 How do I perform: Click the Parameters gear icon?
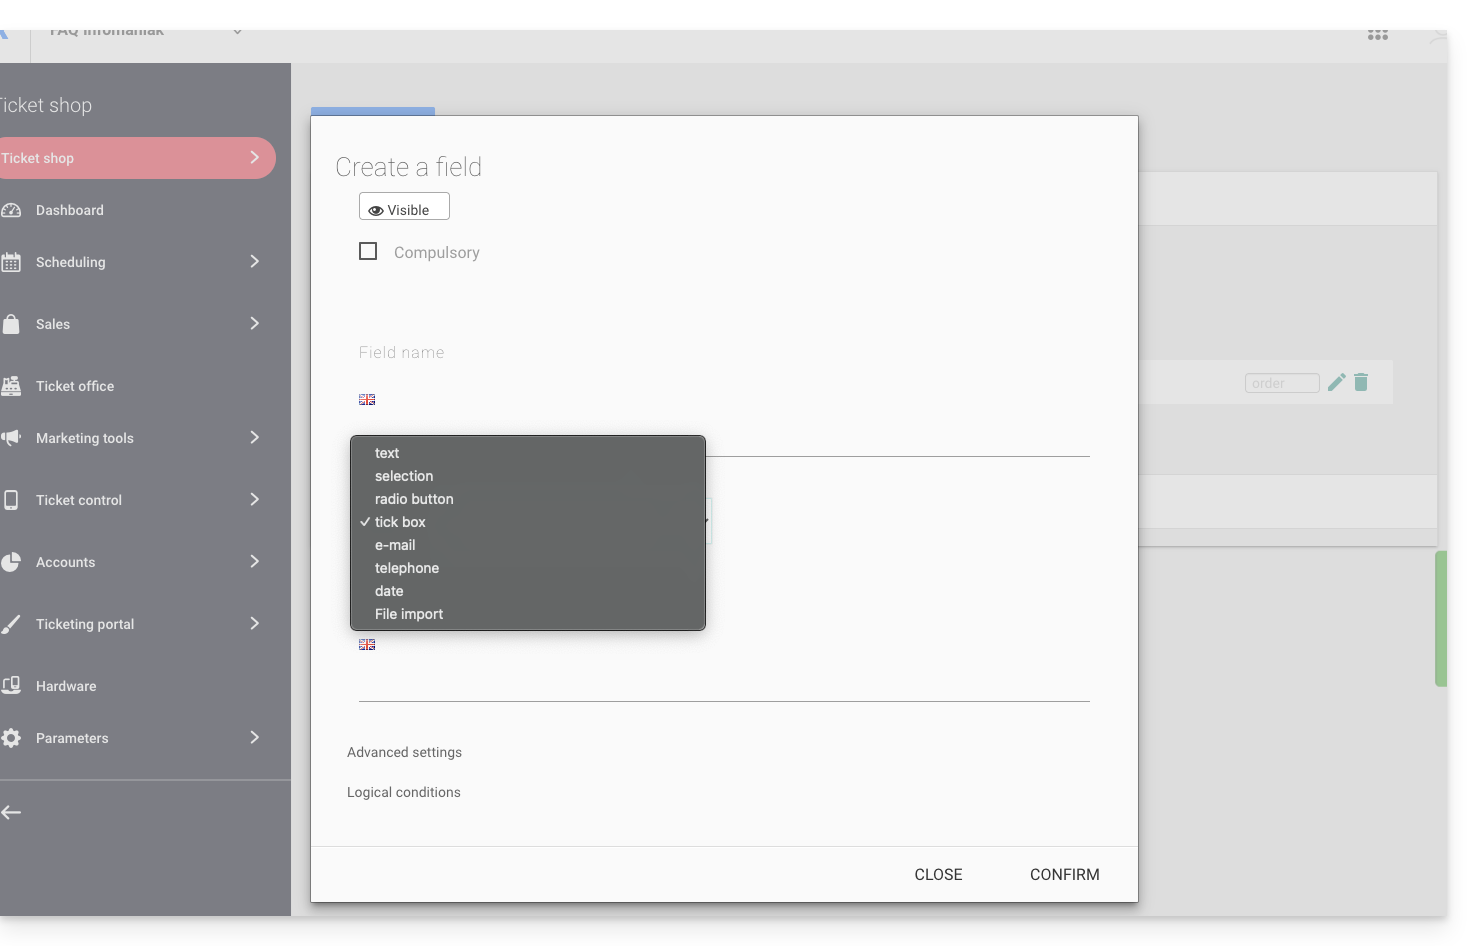[x=11, y=738]
